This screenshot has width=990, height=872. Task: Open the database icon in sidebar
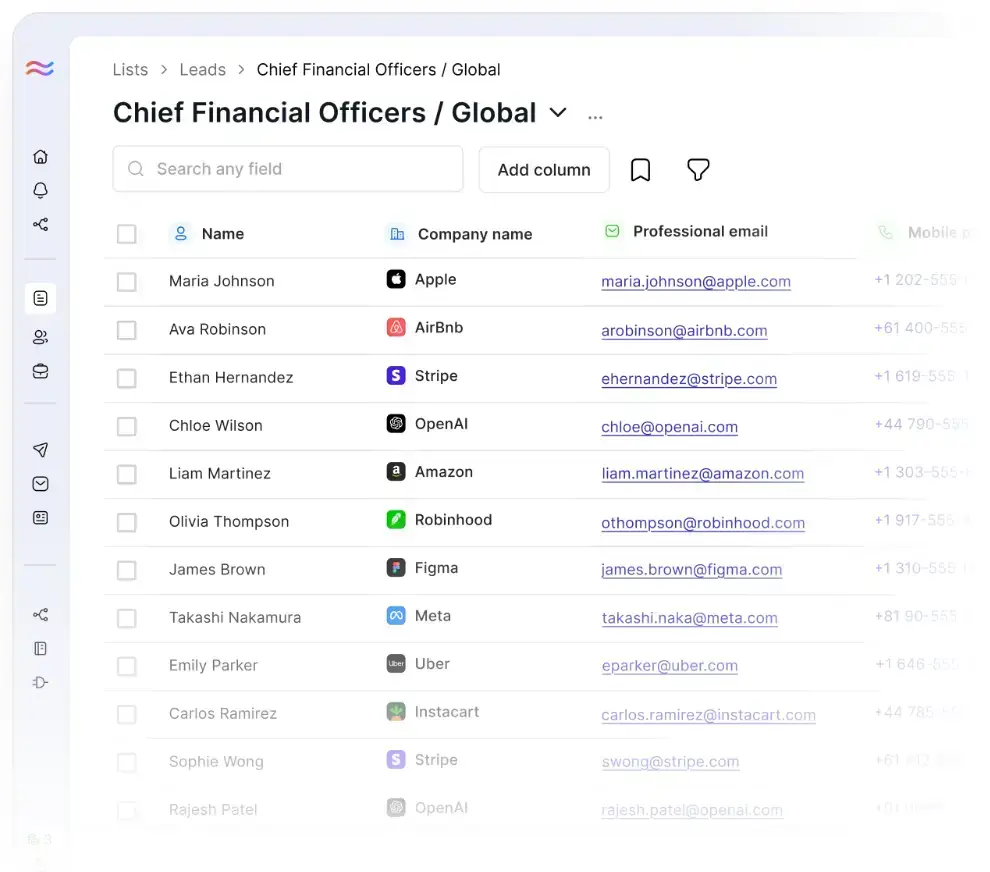[40, 371]
